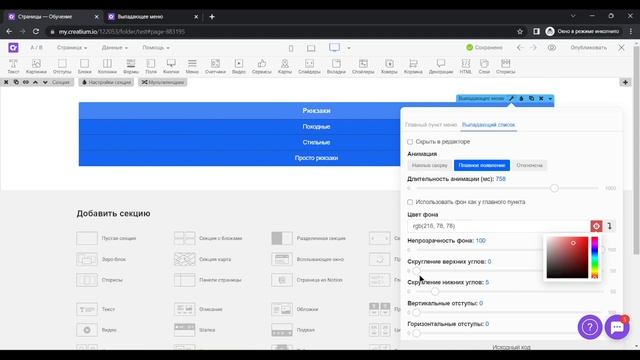
Task: Select the Кнопки buttons tool
Action: pyautogui.click(x=171, y=66)
